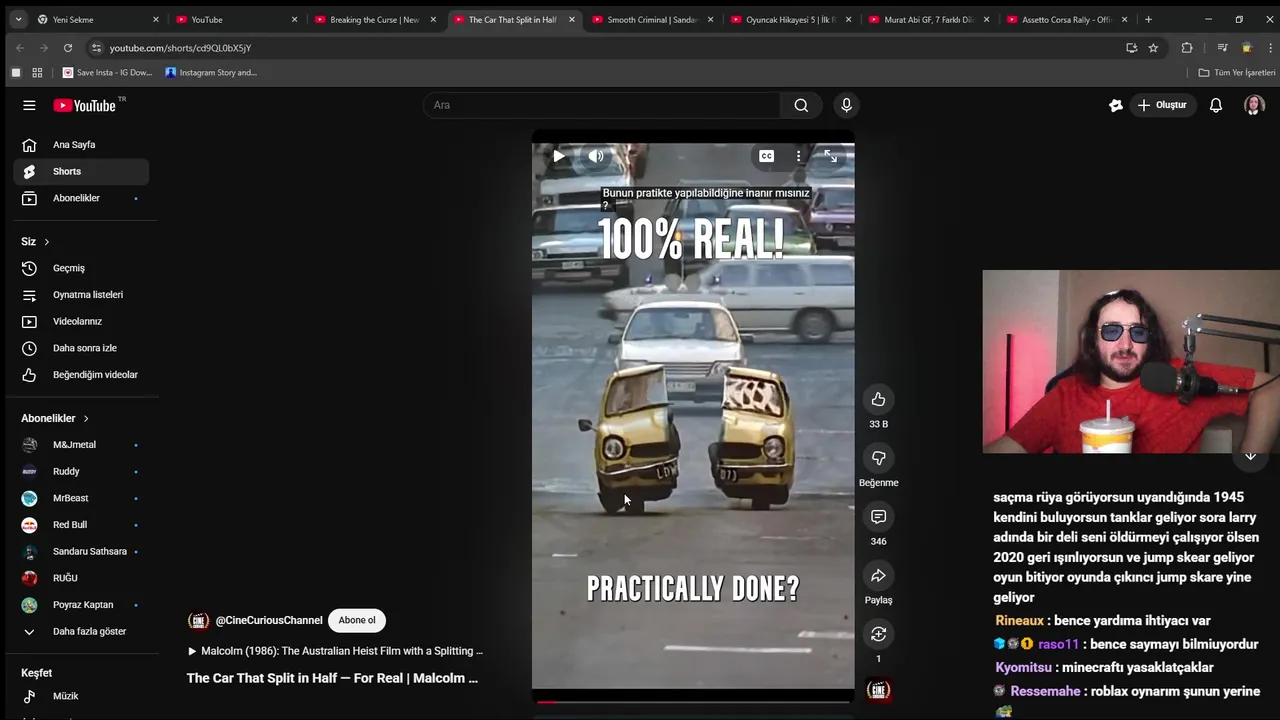Open Ana Sayfa in sidebar
The image size is (1280, 720).
tap(82, 145)
